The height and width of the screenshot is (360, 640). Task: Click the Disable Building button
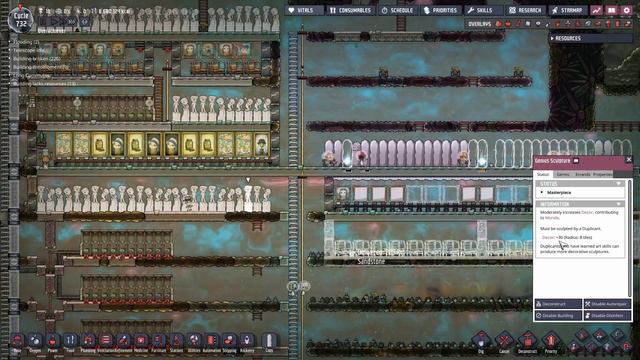tap(558, 316)
